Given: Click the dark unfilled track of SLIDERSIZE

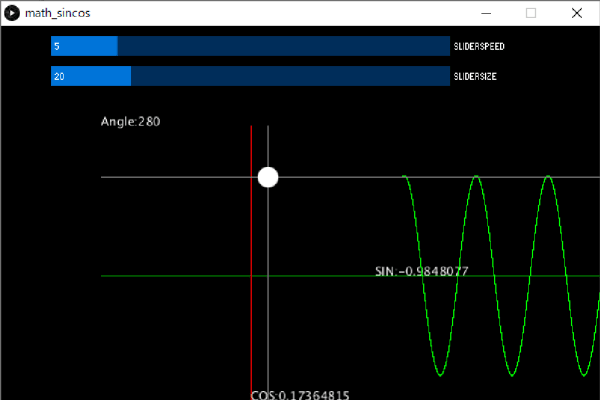Looking at the screenshot, I should 290,76.
